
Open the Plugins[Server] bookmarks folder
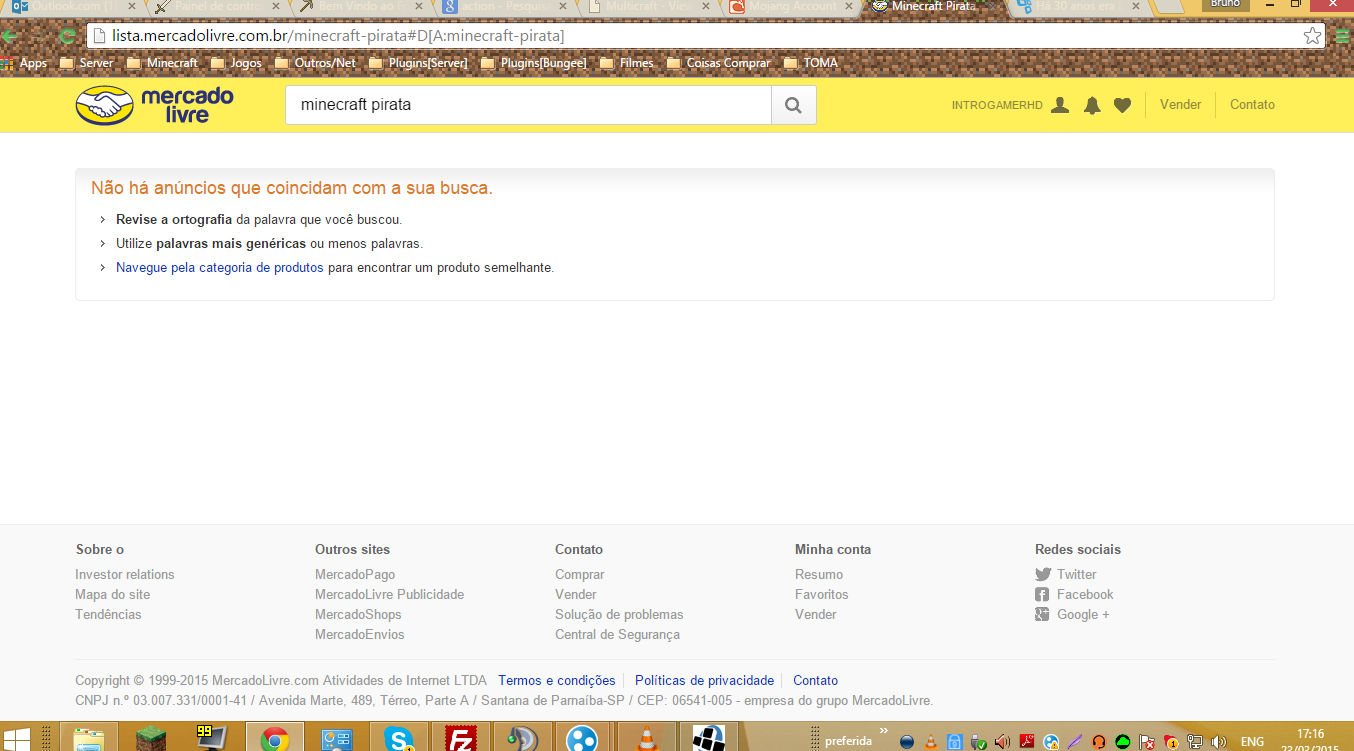coord(418,63)
